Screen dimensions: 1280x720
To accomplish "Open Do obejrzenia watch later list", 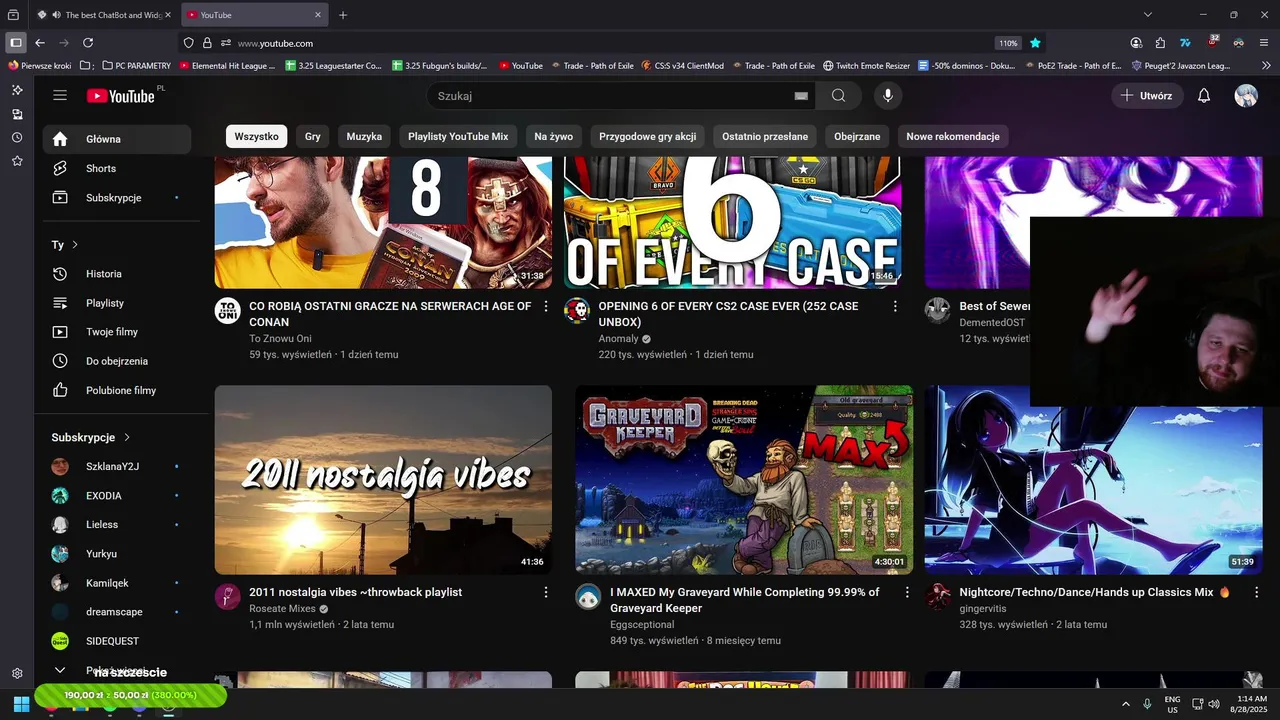I will click(x=117, y=360).
